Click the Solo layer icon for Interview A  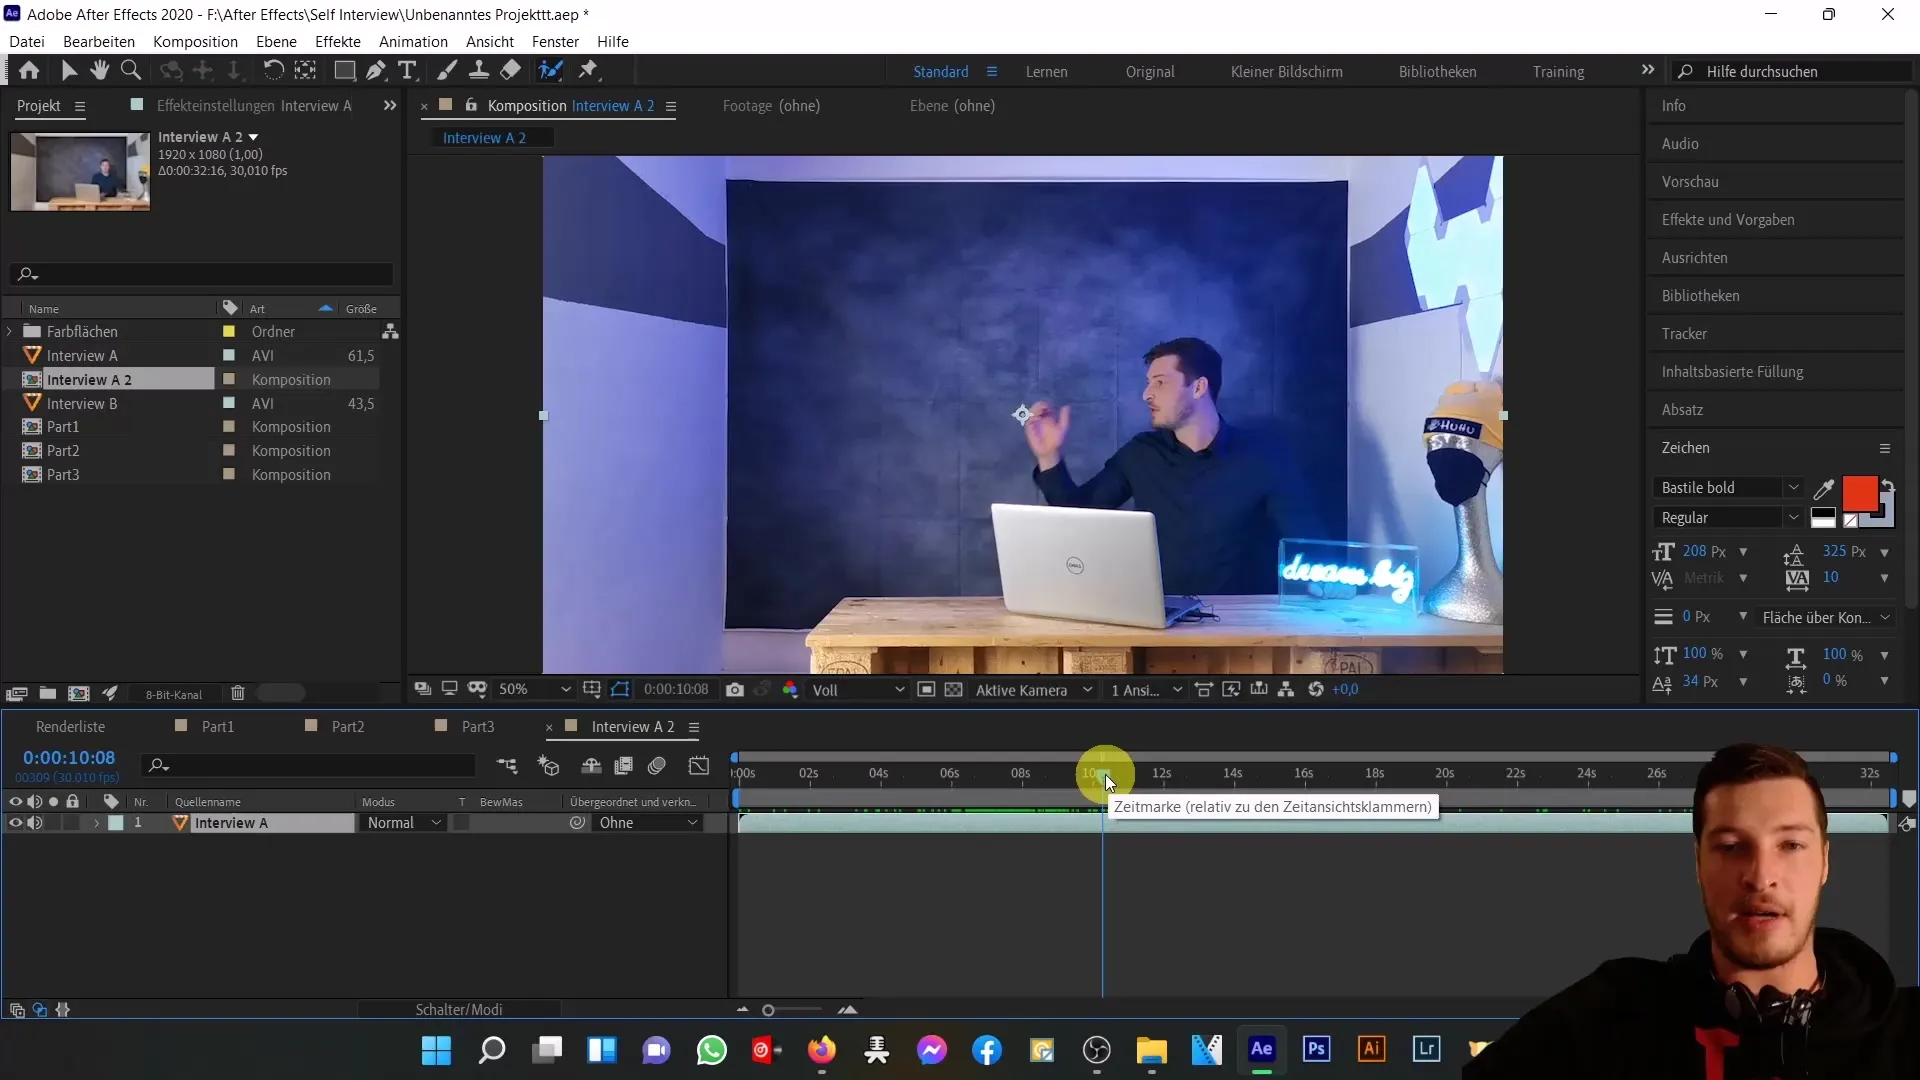pos(54,822)
